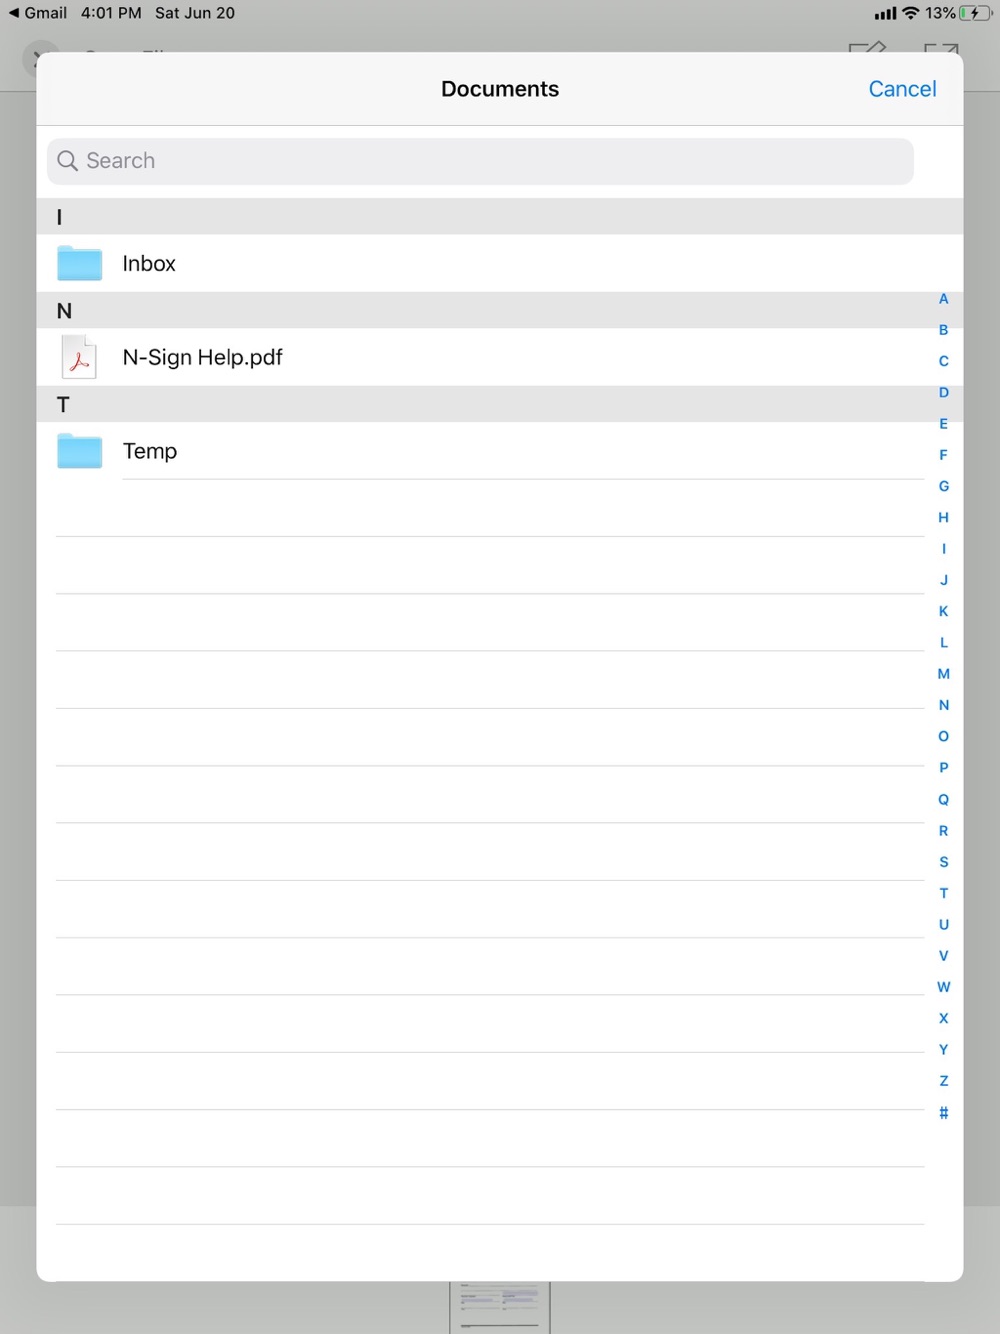Tap the Wi-Fi icon in status bar
This screenshot has height=1334, width=1000.
910,13
